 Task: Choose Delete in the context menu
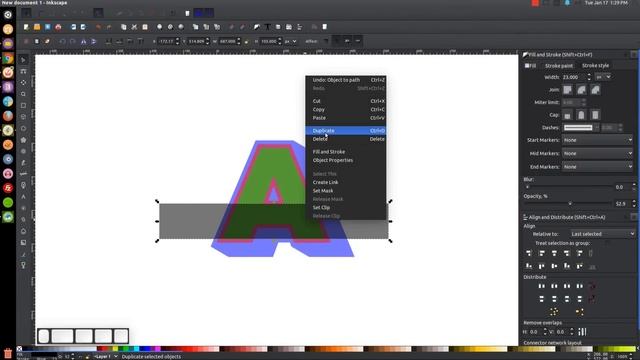click(x=346, y=139)
